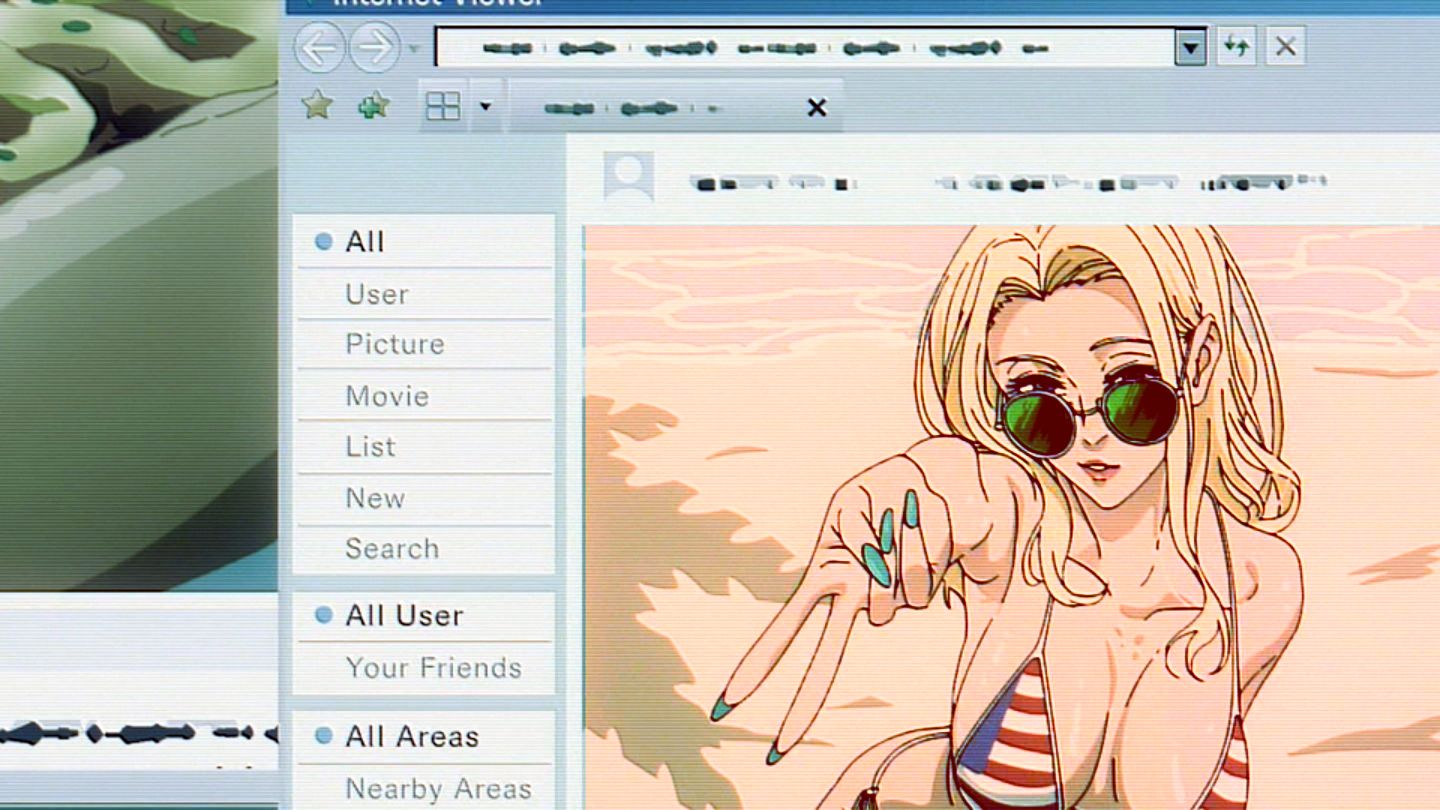Viewport: 1440px width, 810px height.
Task: Select the All Areas filter option
Action: (x=411, y=737)
